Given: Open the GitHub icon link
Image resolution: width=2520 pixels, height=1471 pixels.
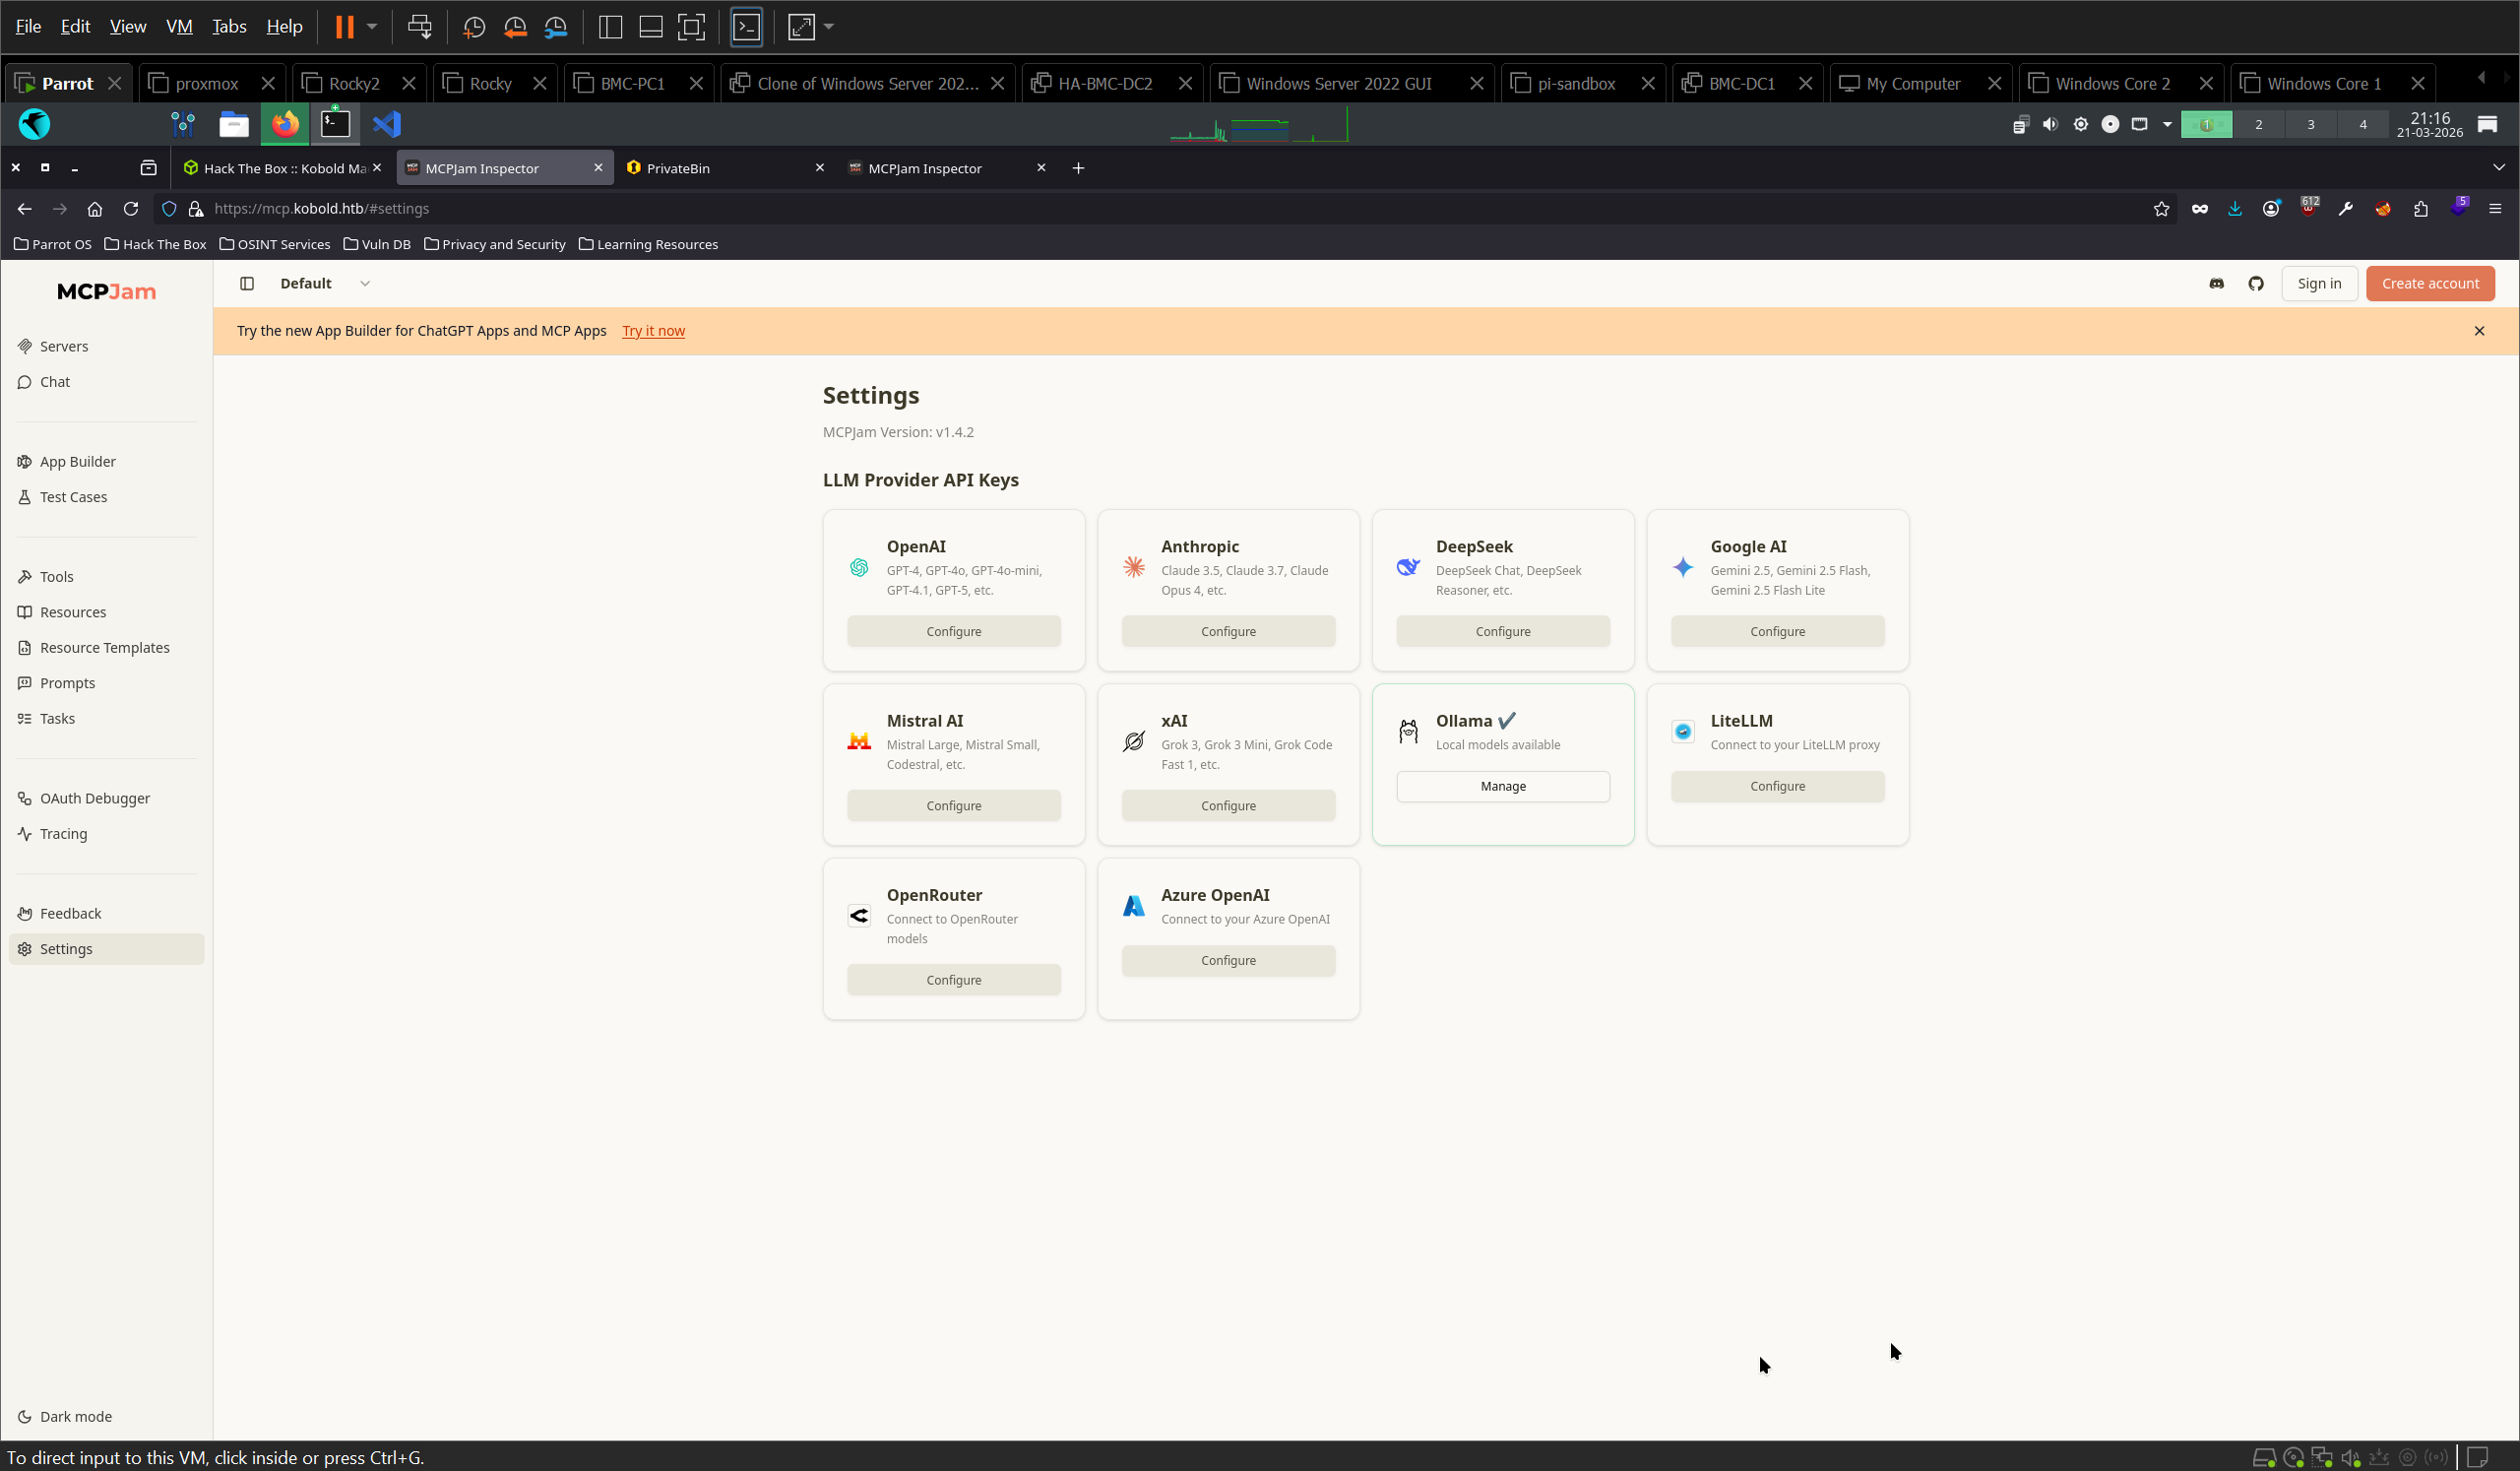Looking at the screenshot, I should (2256, 284).
